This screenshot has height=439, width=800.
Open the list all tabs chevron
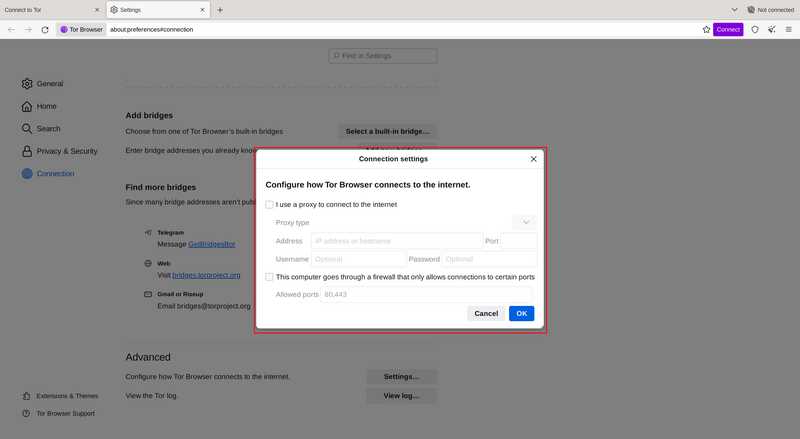point(734,10)
